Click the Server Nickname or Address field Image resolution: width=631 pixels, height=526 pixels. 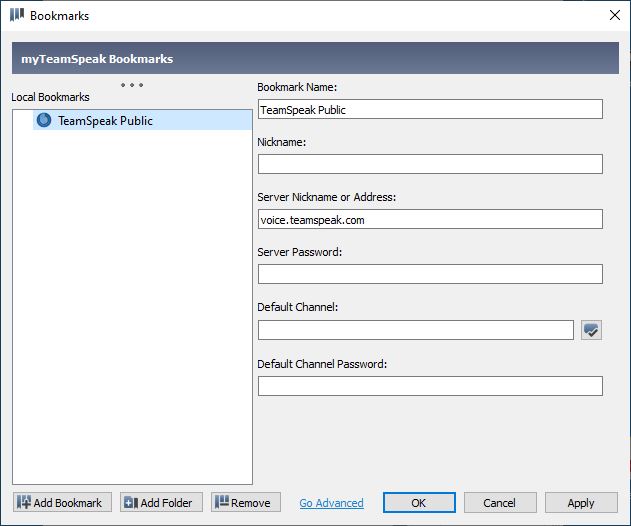click(430, 219)
